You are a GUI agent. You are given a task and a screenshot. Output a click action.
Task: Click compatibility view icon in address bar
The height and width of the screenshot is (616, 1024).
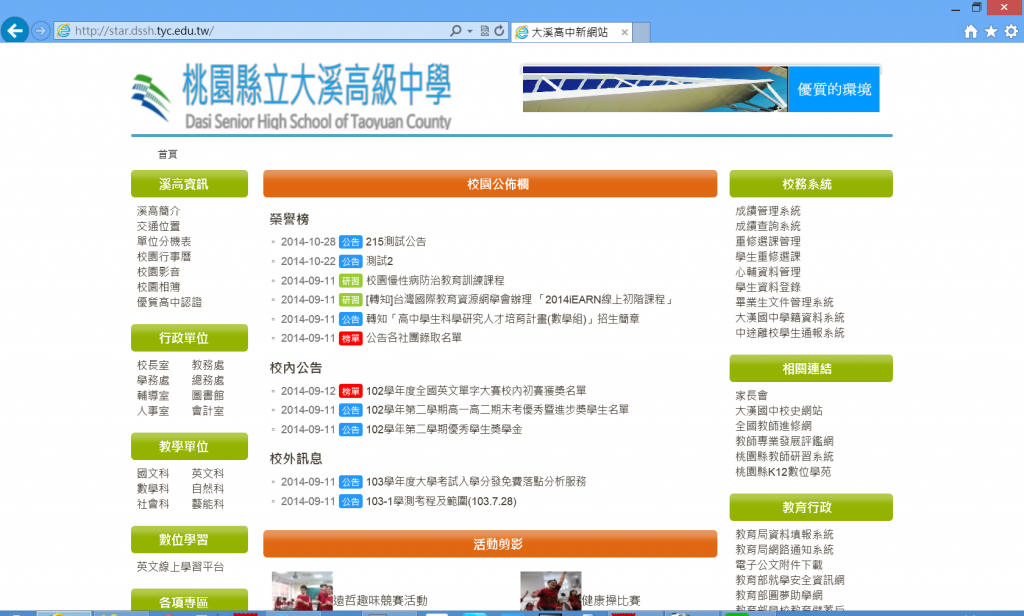pyautogui.click(x=485, y=31)
